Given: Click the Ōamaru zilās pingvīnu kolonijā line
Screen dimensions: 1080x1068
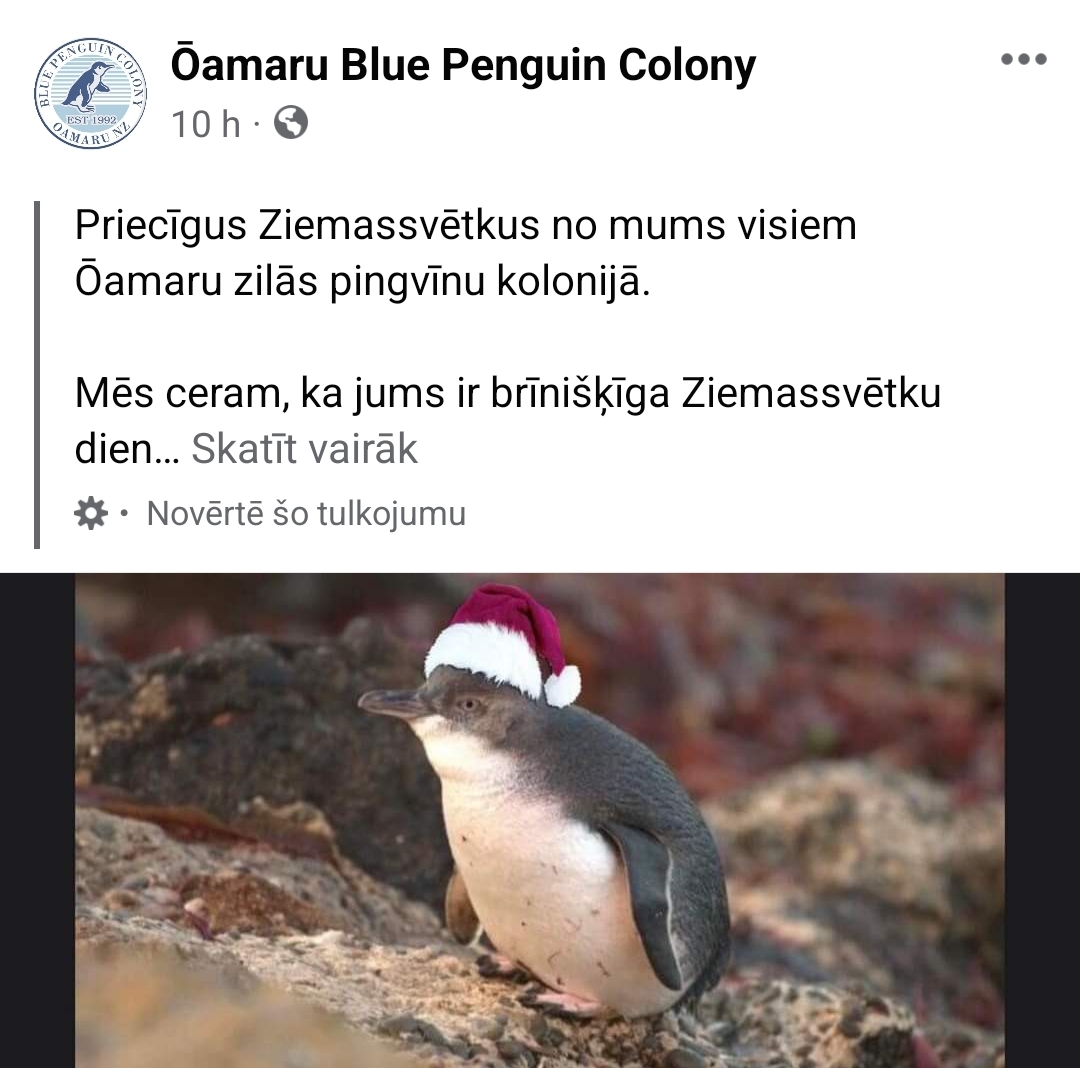Looking at the screenshot, I should point(362,282).
